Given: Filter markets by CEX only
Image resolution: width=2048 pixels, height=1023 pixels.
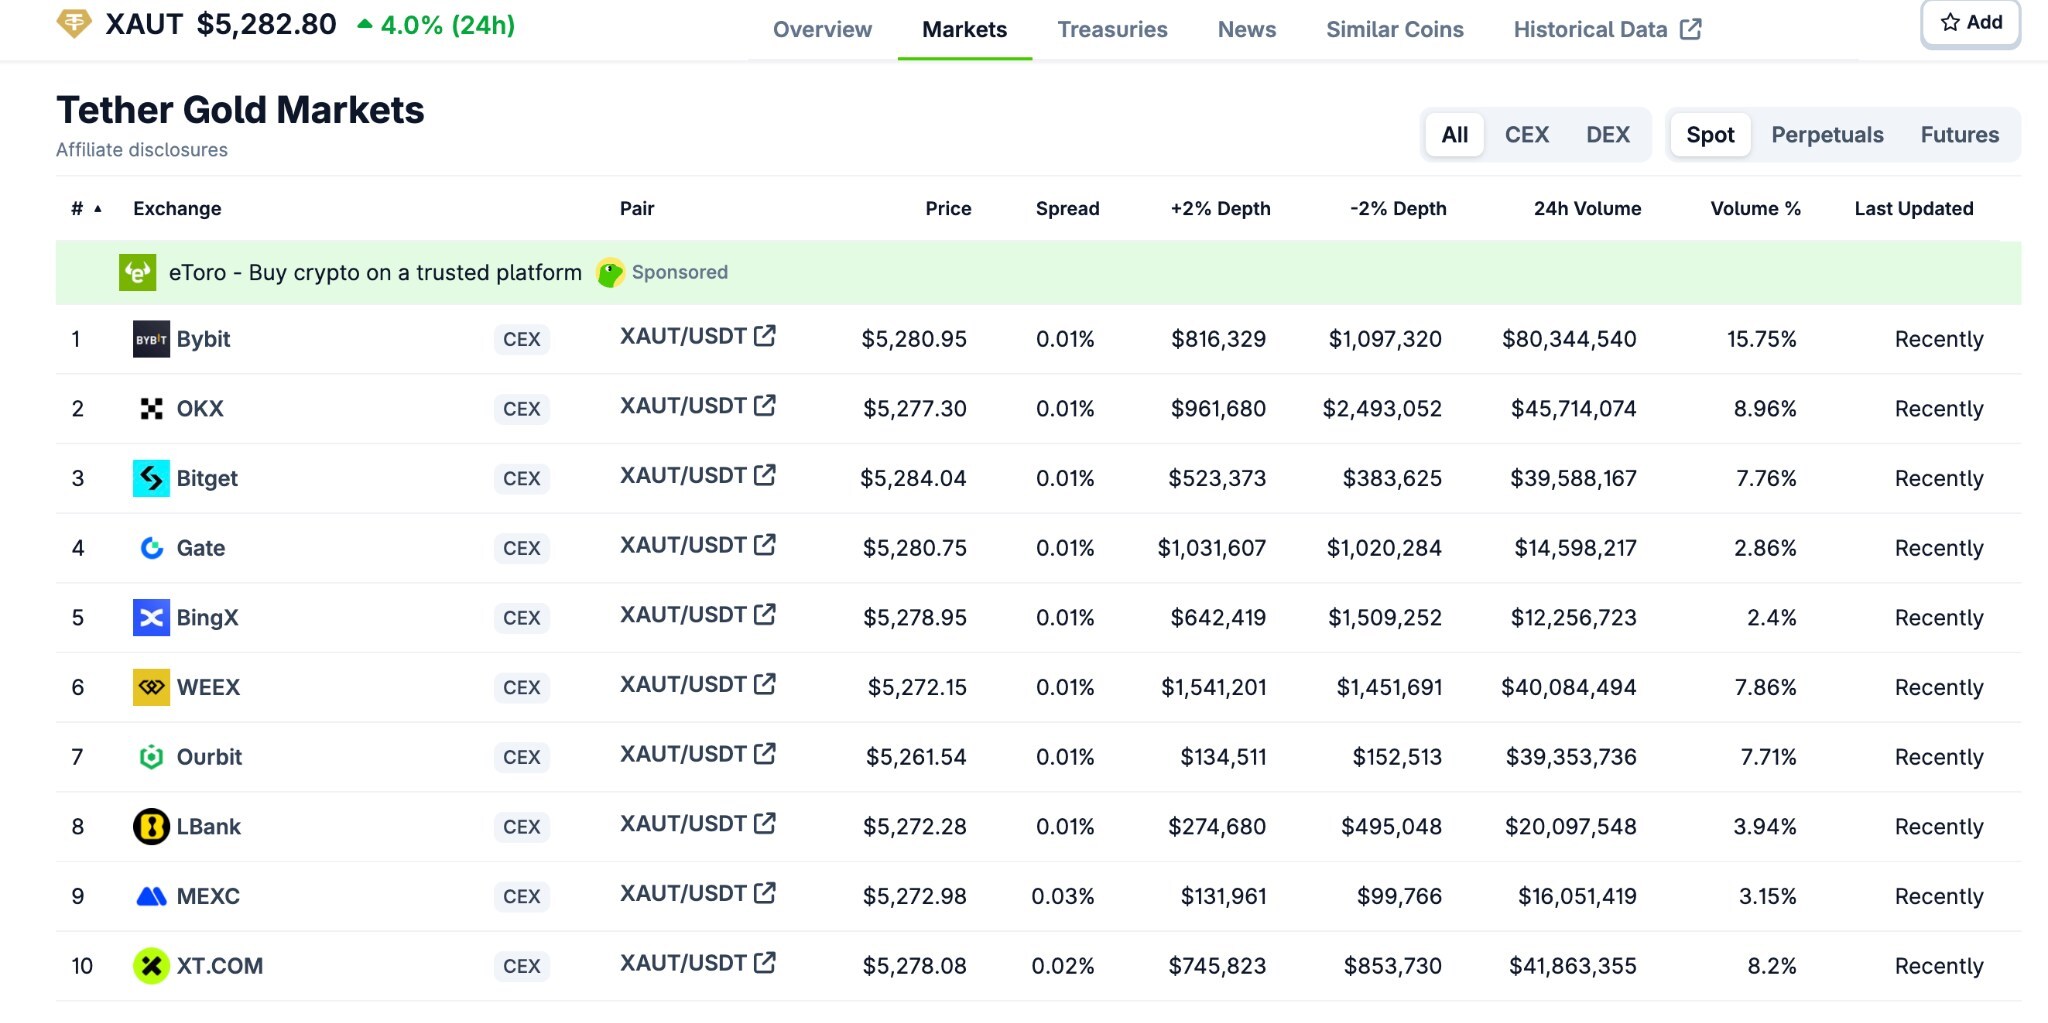Looking at the screenshot, I should click(1527, 134).
